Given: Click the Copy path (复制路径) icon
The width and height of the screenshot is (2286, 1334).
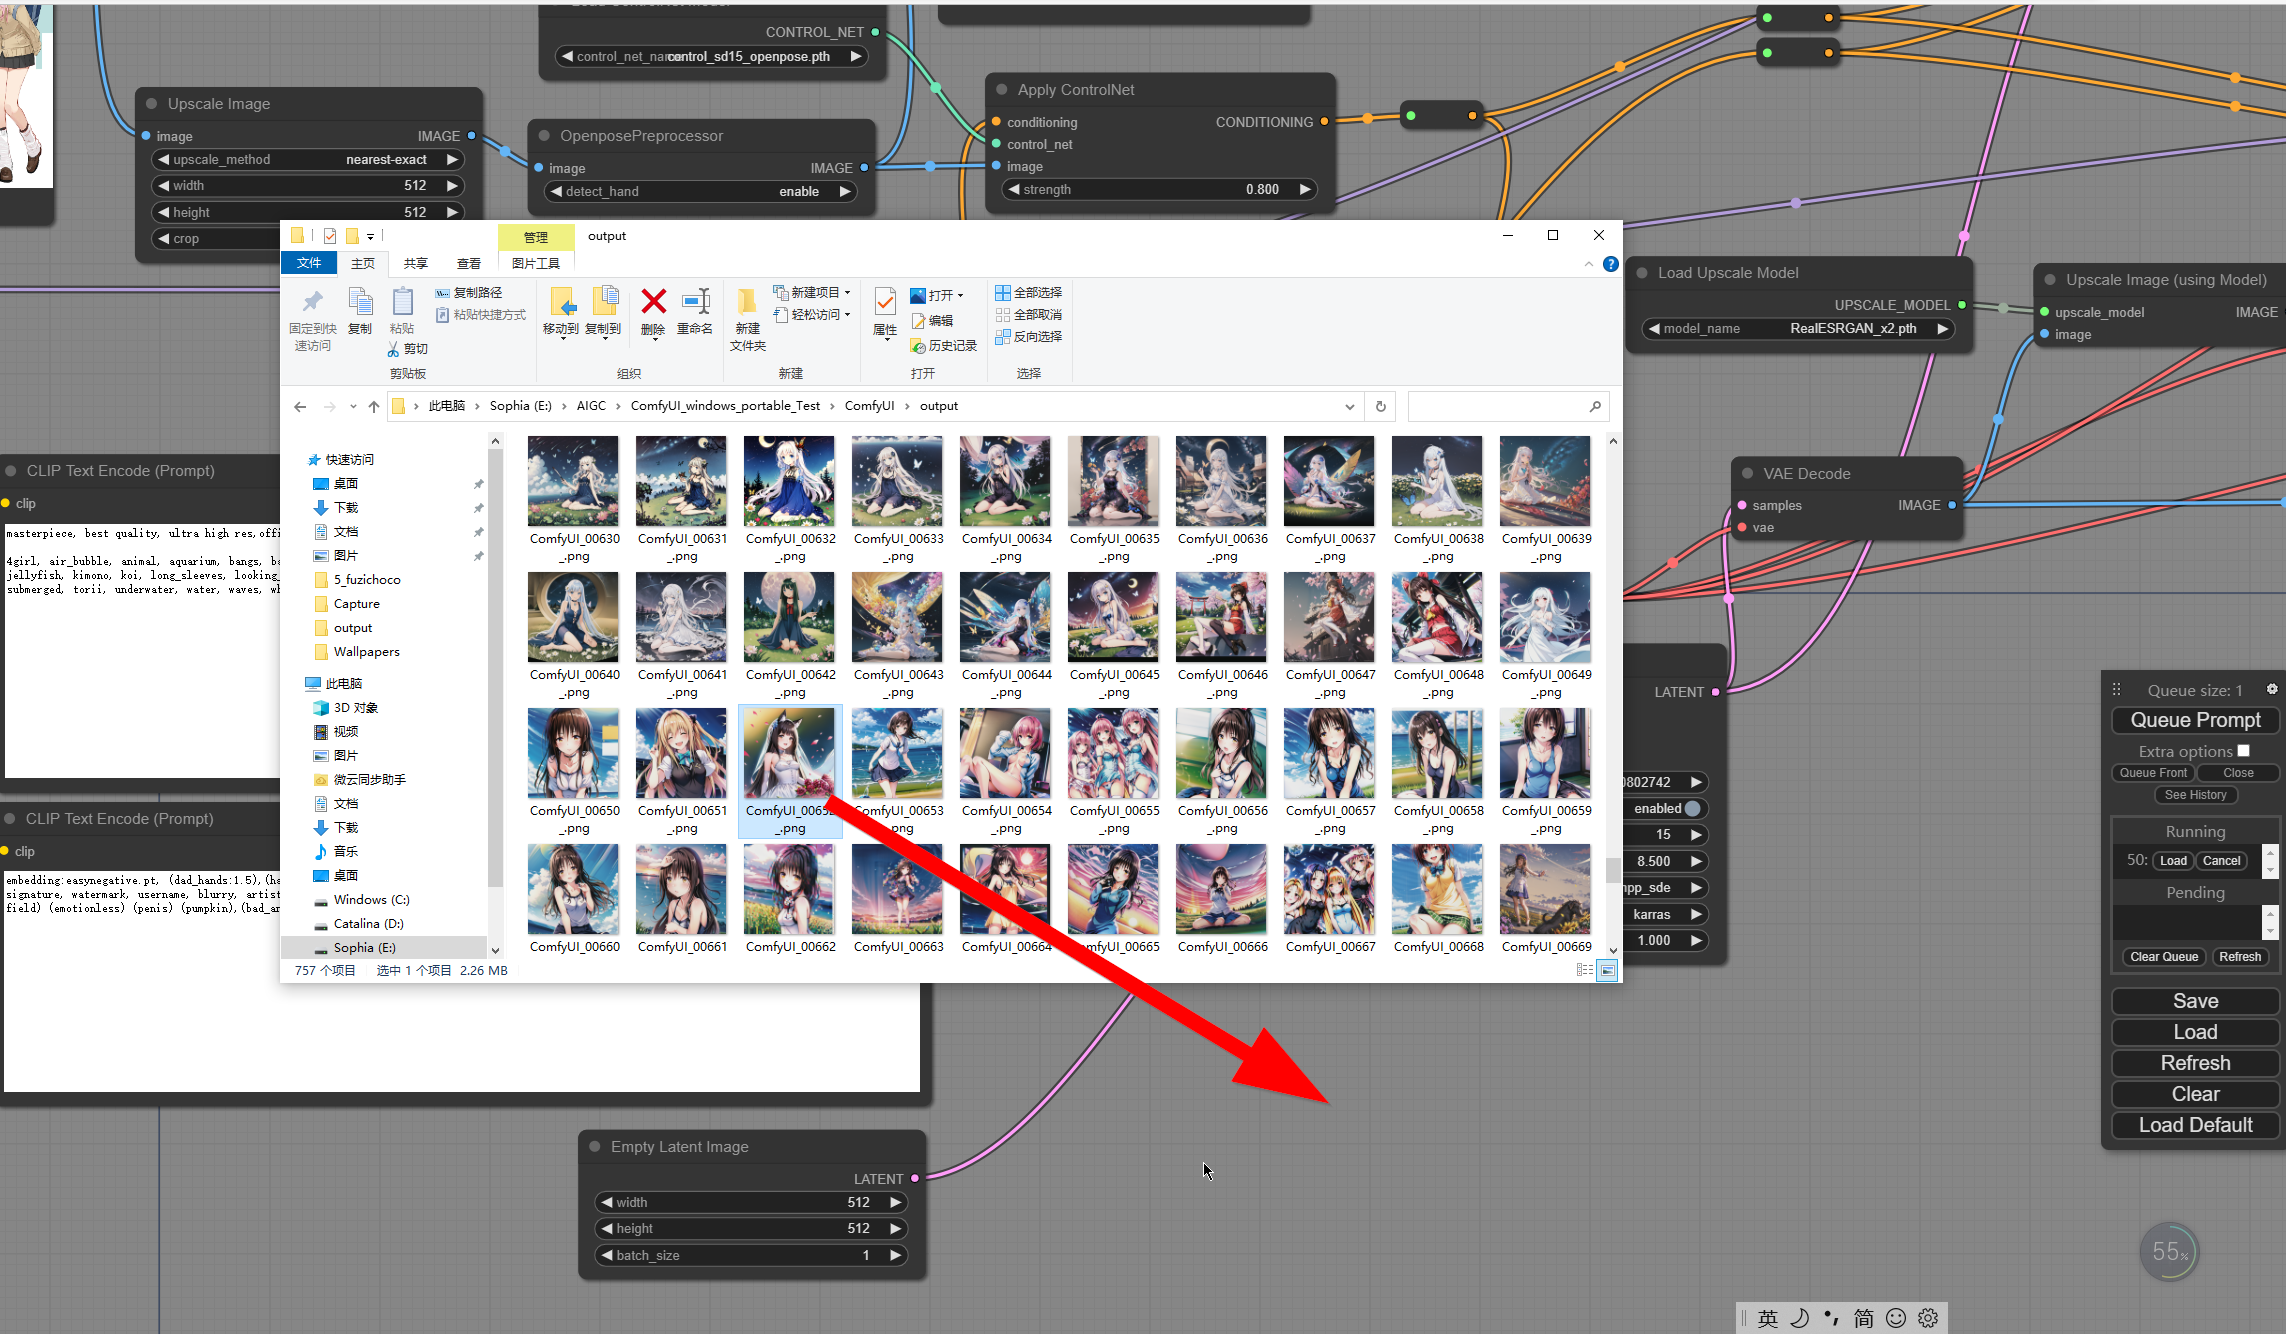Looking at the screenshot, I should [x=442, y=293].
